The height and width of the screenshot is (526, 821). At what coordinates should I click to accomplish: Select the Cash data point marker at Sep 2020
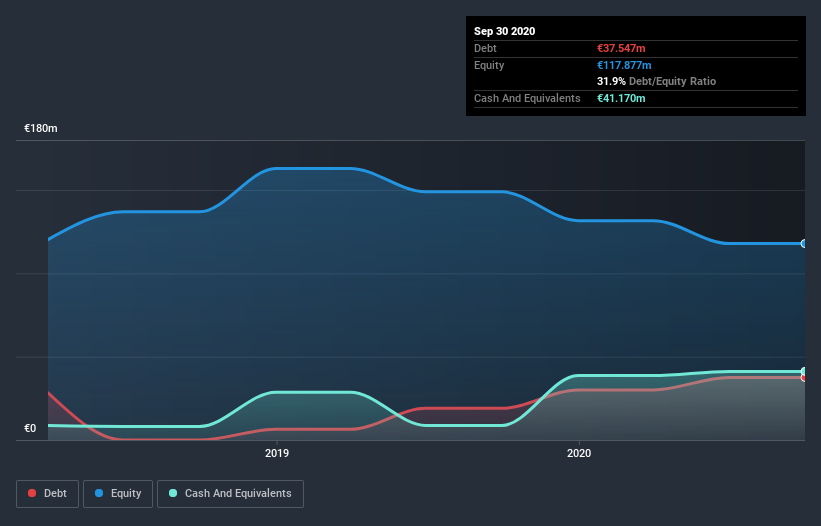tap(804, 372)
